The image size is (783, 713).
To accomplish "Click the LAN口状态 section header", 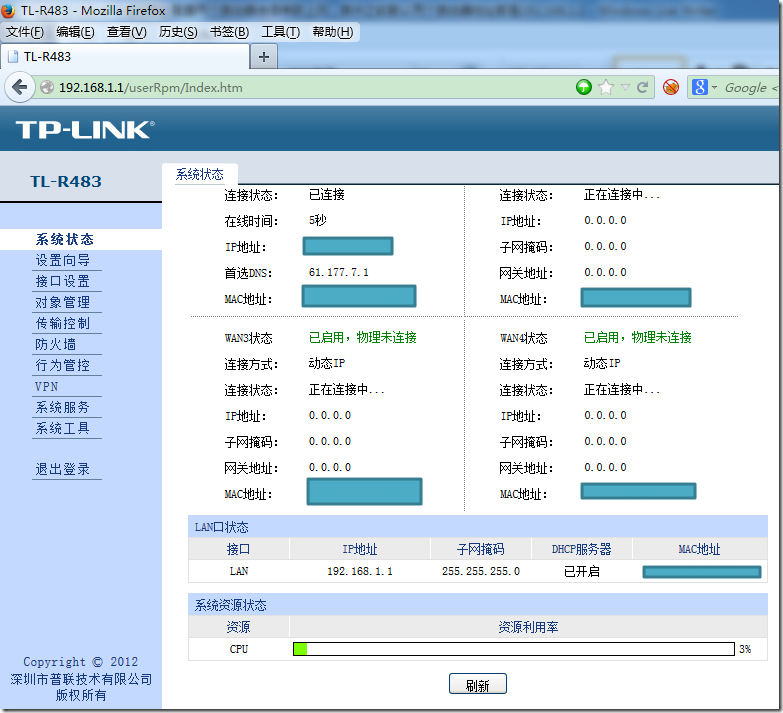I will click(x=221, y=527).
